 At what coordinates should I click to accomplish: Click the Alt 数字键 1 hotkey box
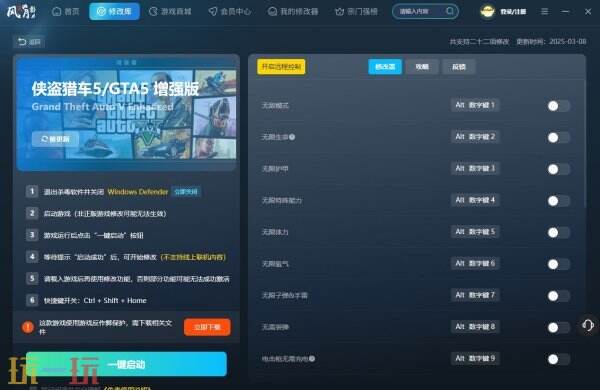tap(475, 105)
